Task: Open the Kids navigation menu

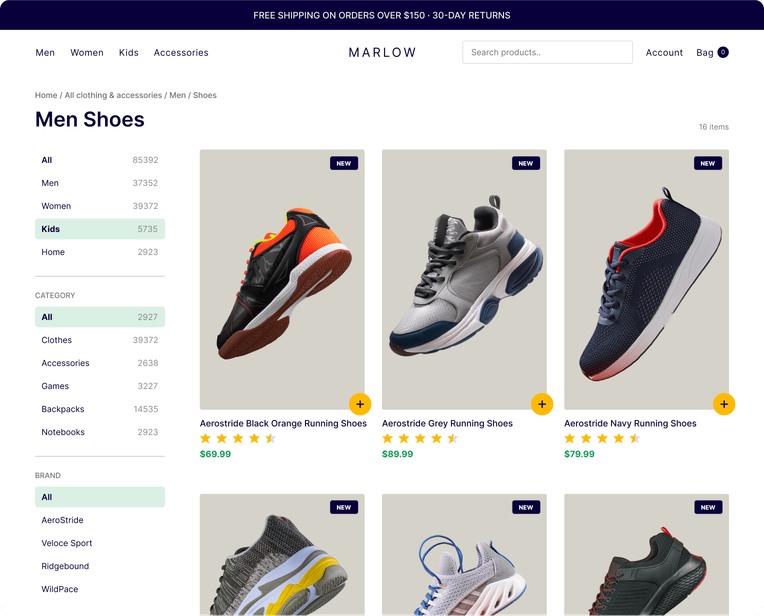Action: click(x=129, y=53)
